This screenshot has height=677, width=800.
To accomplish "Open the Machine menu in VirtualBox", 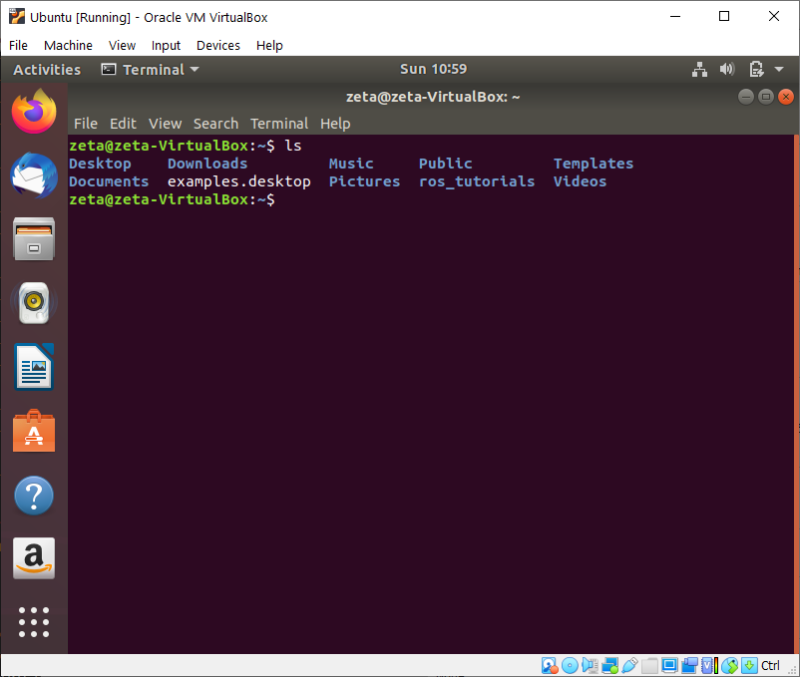I will pyautogui.click(x=68, y=45).
